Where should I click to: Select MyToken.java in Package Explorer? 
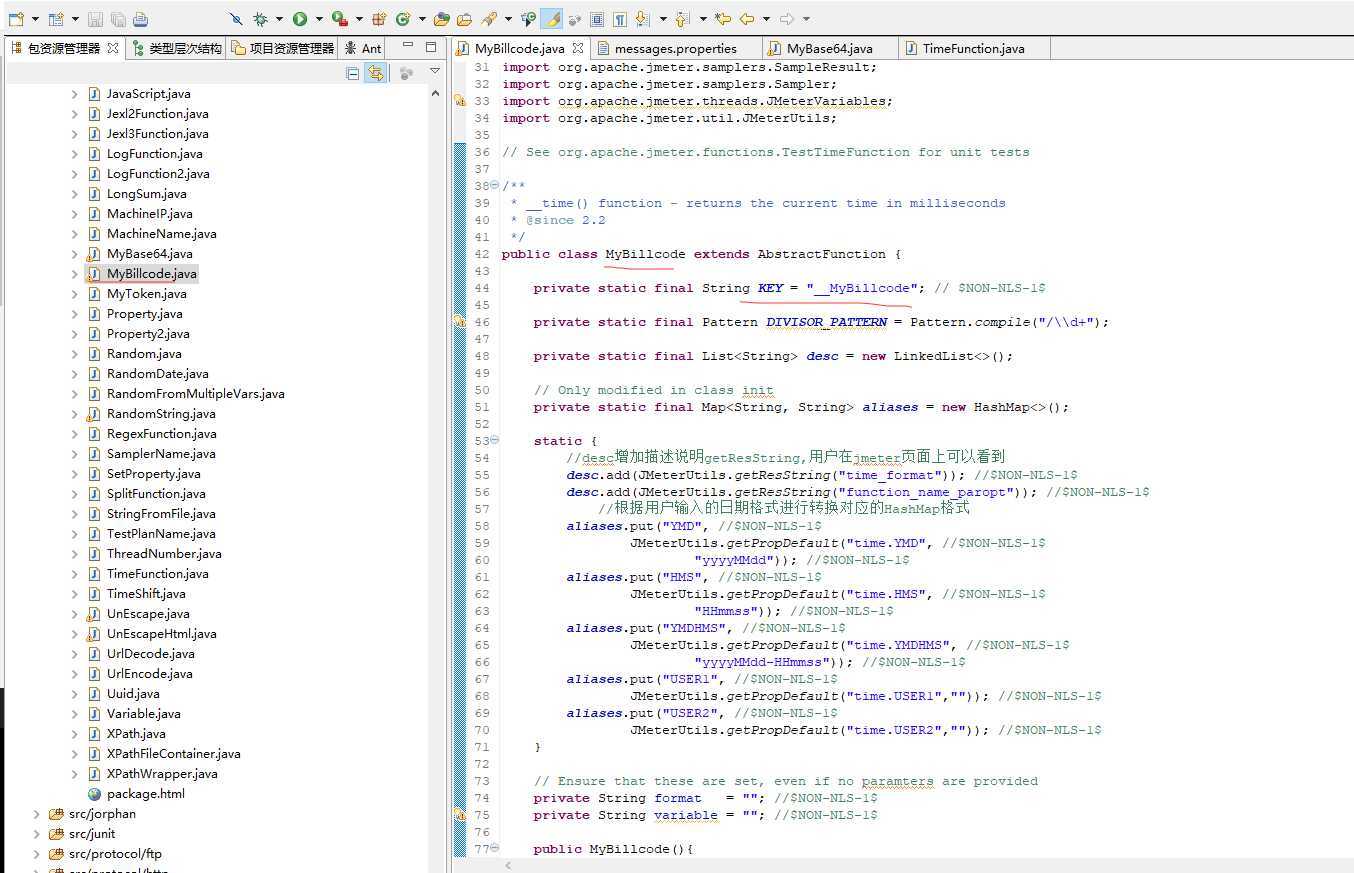[146, 294]
